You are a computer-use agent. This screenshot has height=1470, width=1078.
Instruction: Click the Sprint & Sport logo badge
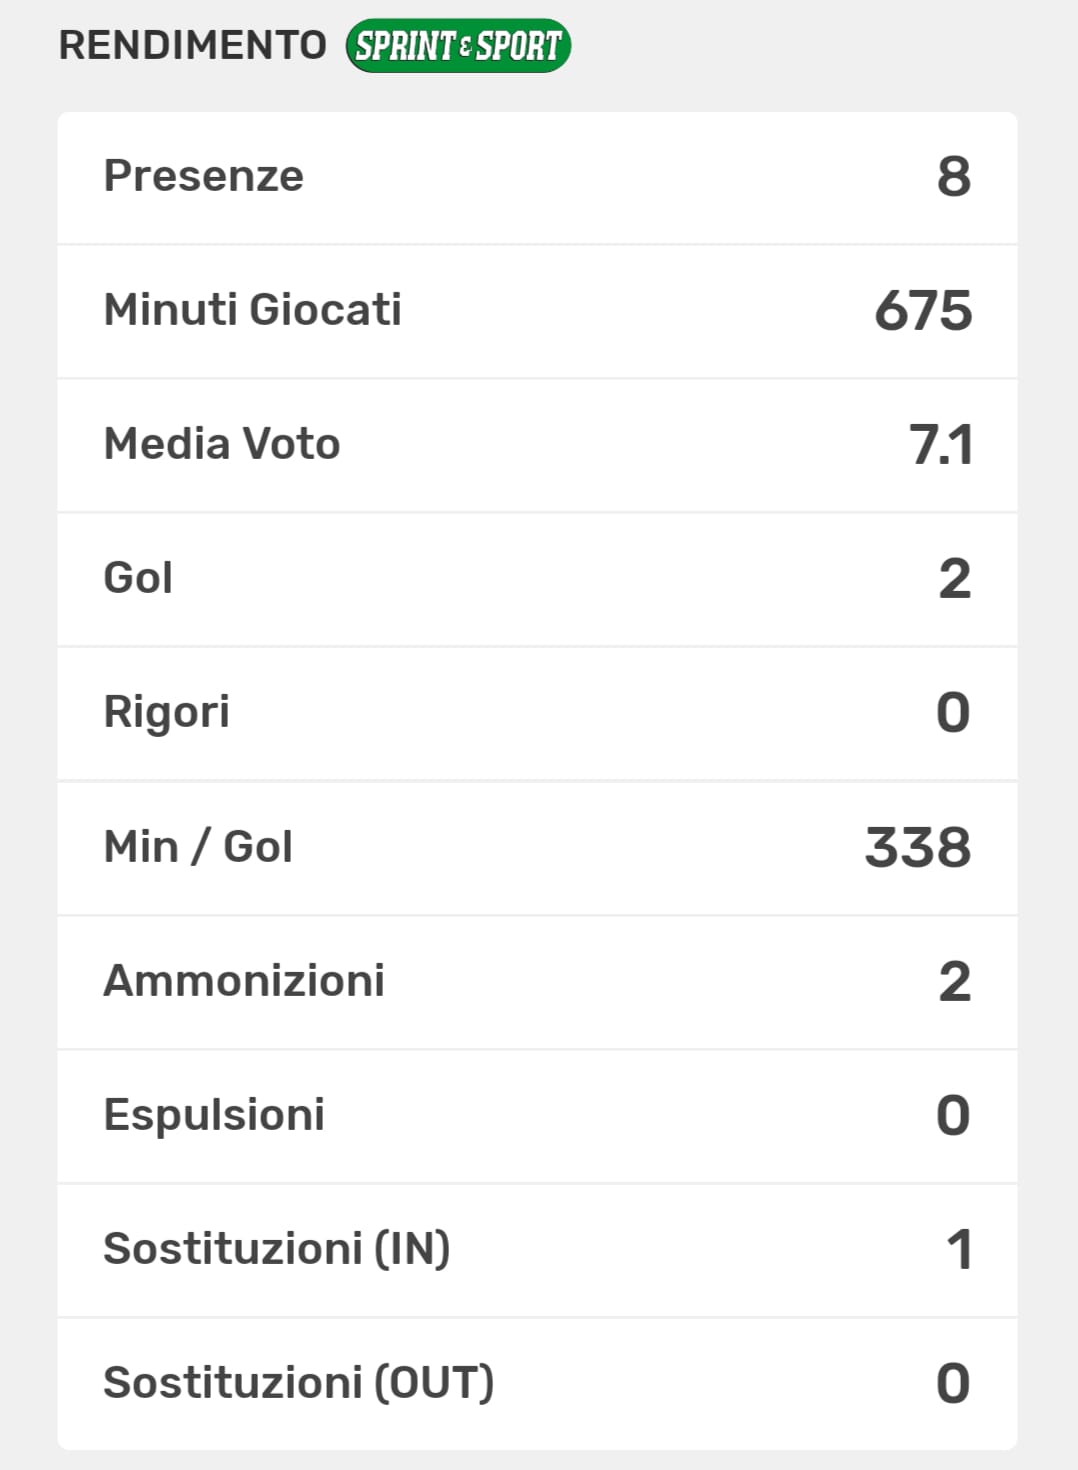click(458, 46)
